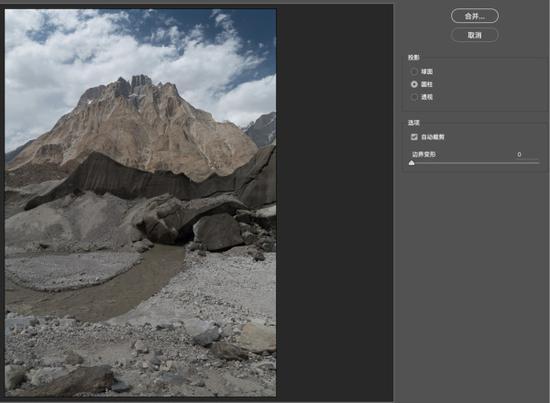Toggle the 自动裁剪 (Auto Crop) checkbox
The width and height of the screenshot is (550, 403).
click(x=414, y=137)
